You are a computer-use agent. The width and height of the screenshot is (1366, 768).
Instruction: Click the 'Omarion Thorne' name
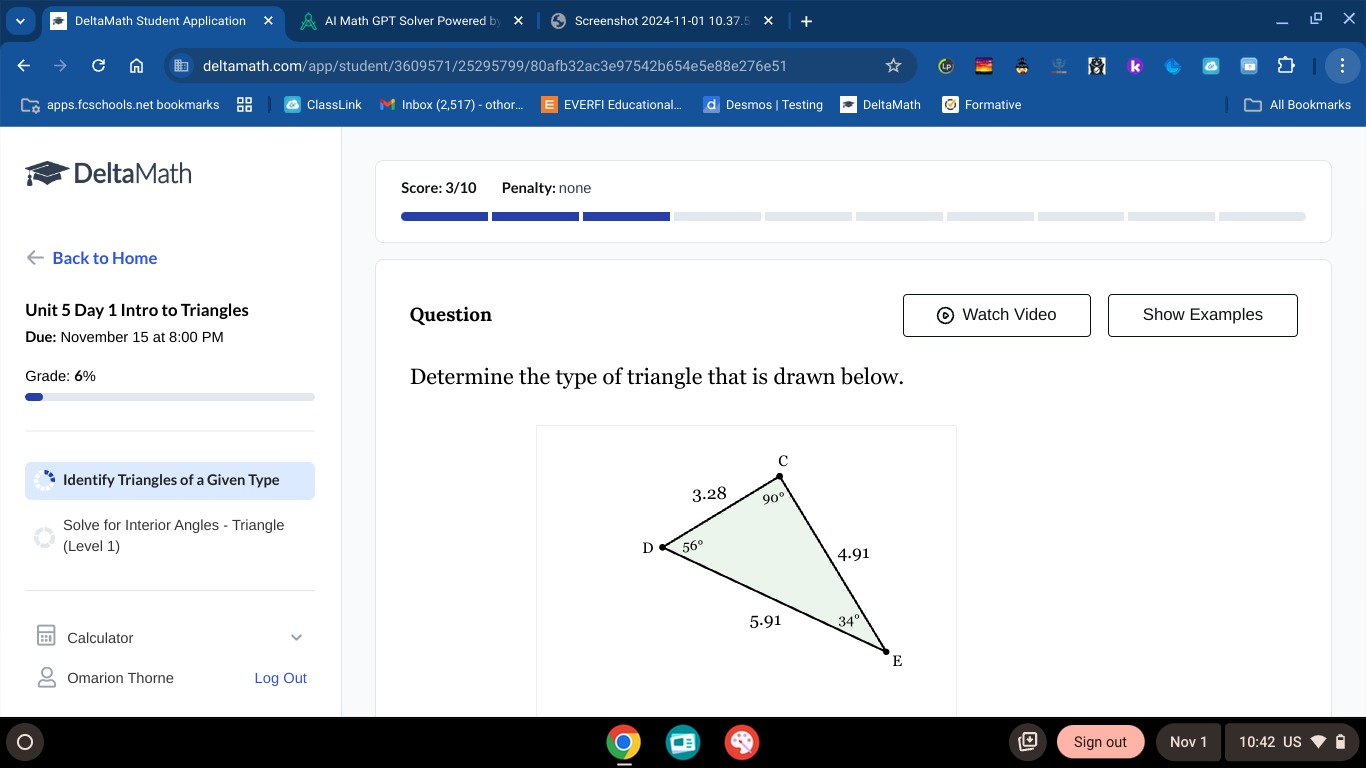pyautogui.click(x=120, y=678)
